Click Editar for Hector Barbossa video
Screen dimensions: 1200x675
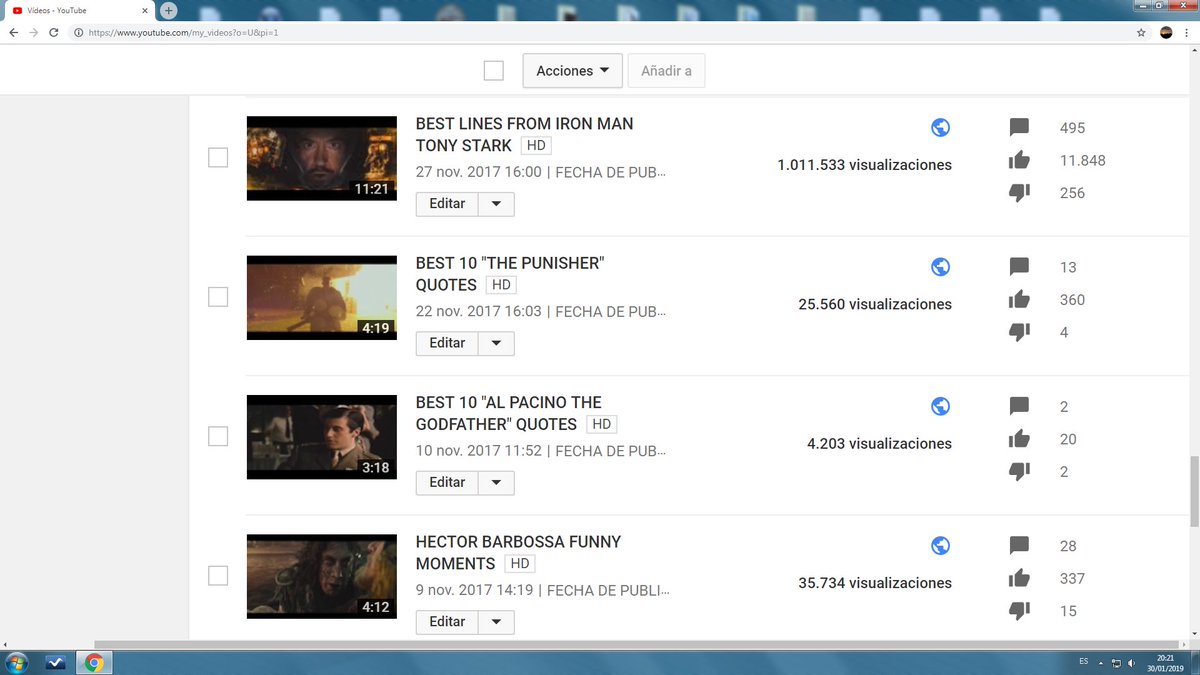(x=447, y=622)
